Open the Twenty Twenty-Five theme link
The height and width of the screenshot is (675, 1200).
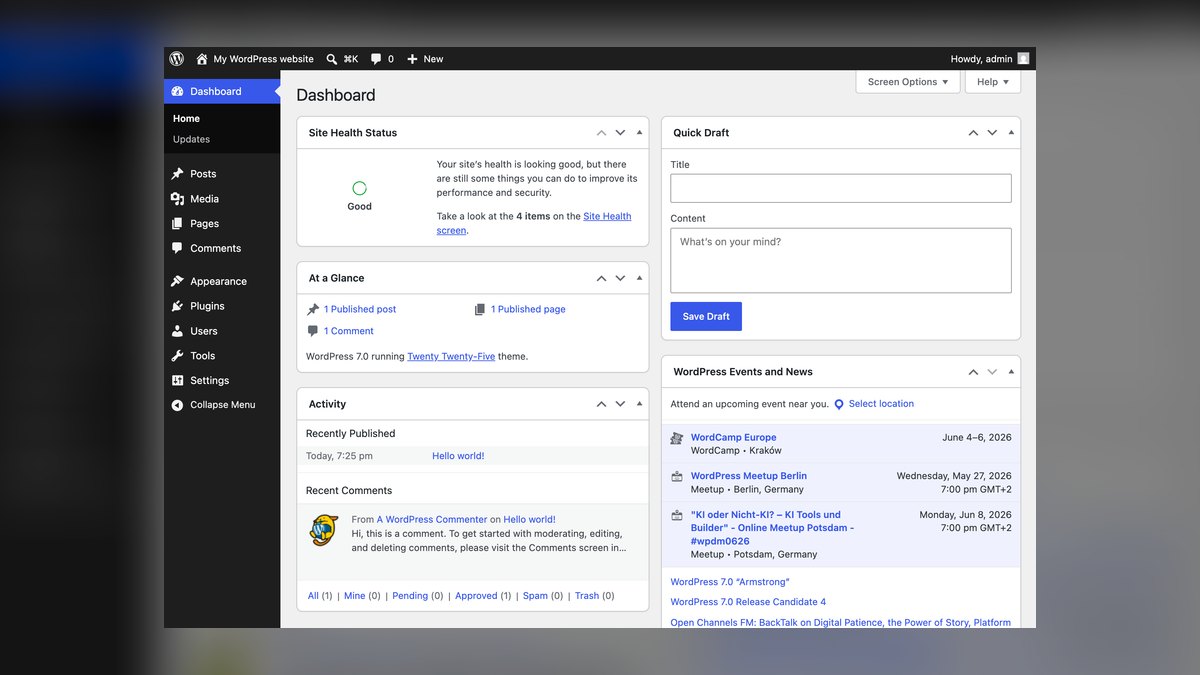tap(451, 356)
